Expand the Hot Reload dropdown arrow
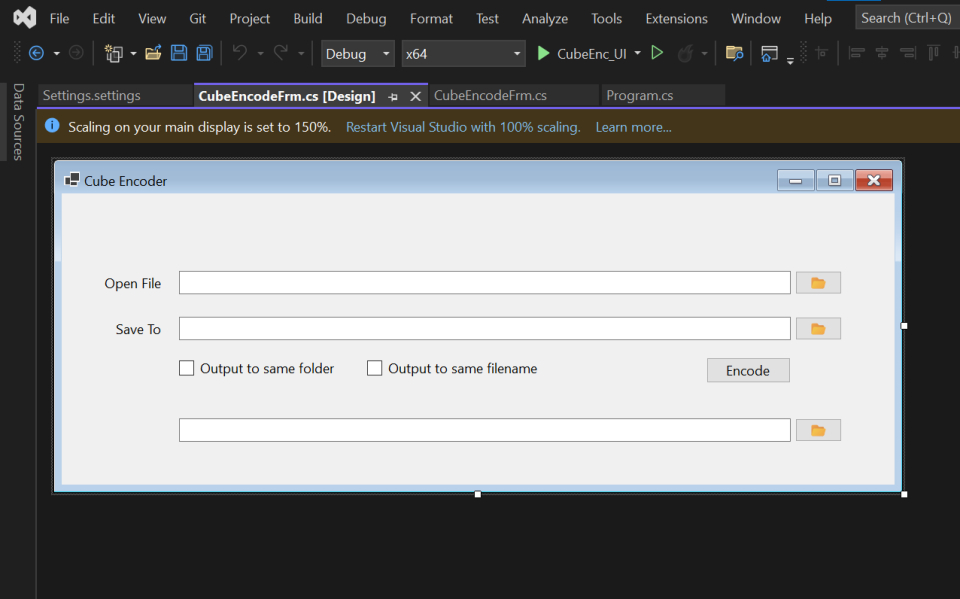Image resolution: width=960 pixels, height=599 pixels. [x=704, y=54]
